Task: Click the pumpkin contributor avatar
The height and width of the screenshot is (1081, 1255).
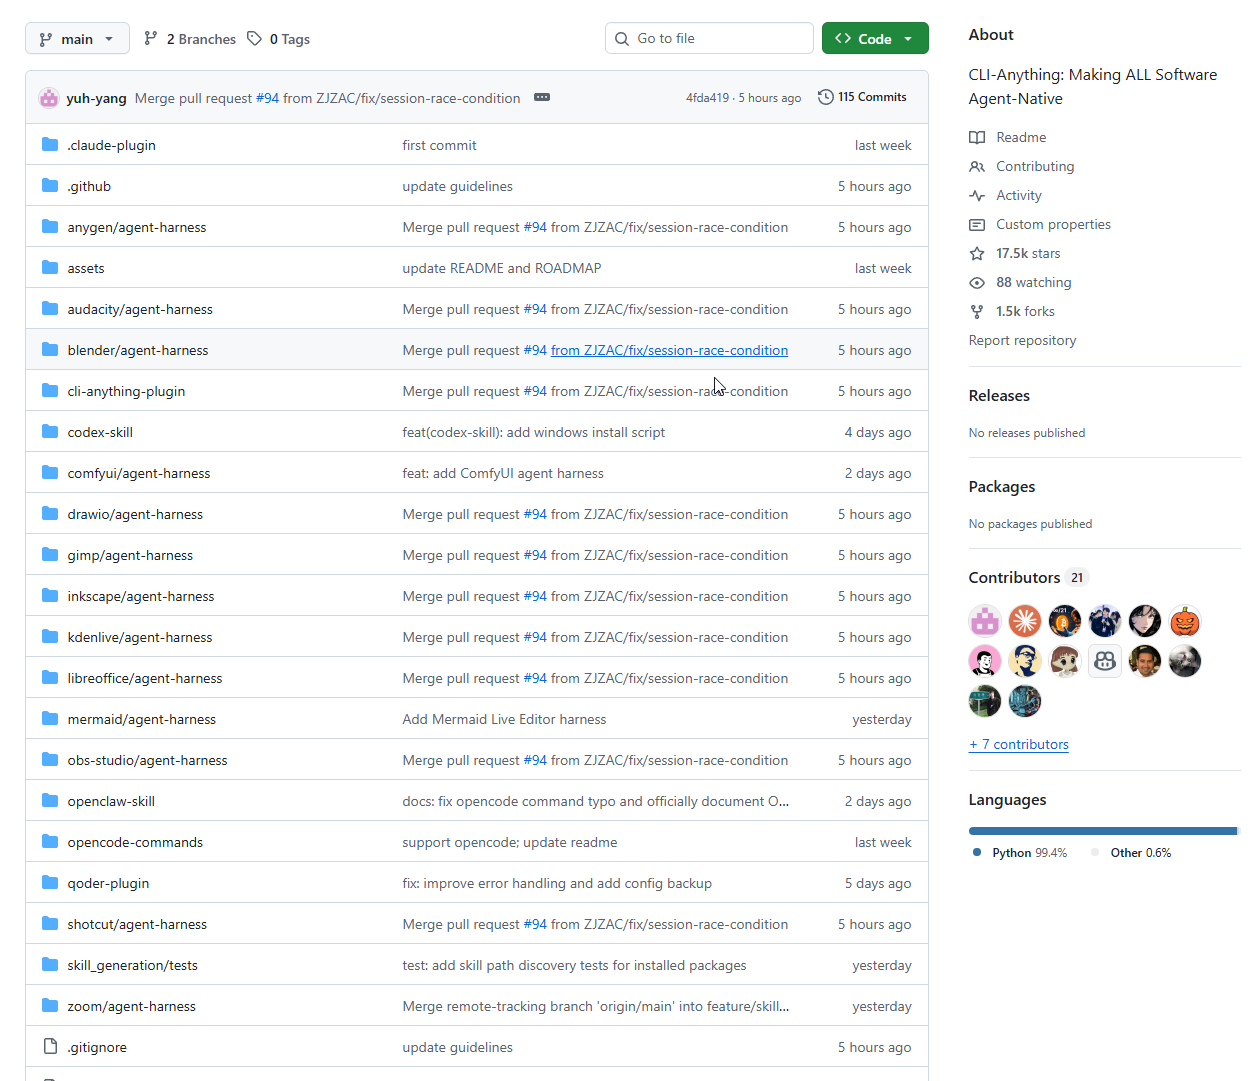Action: (x=1185, y=621)
